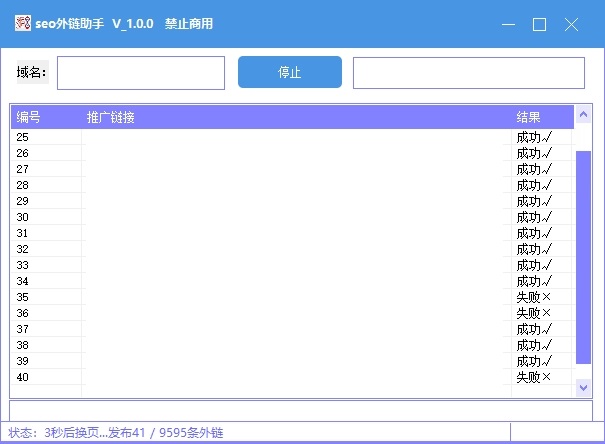605x444 pixels.
Task: Click the 成功 result in row 37
Action: (534, 329)
